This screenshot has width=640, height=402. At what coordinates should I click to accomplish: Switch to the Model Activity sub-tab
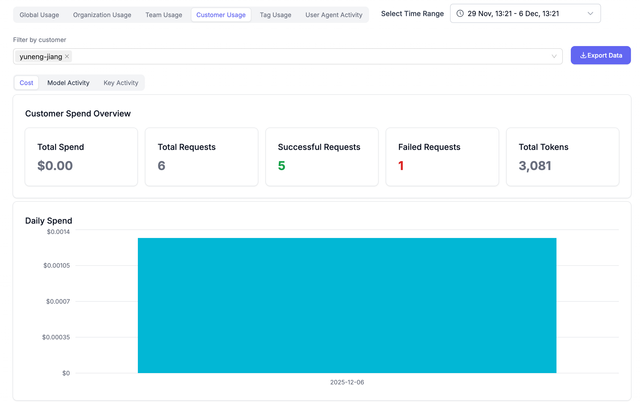click(68, 83)
